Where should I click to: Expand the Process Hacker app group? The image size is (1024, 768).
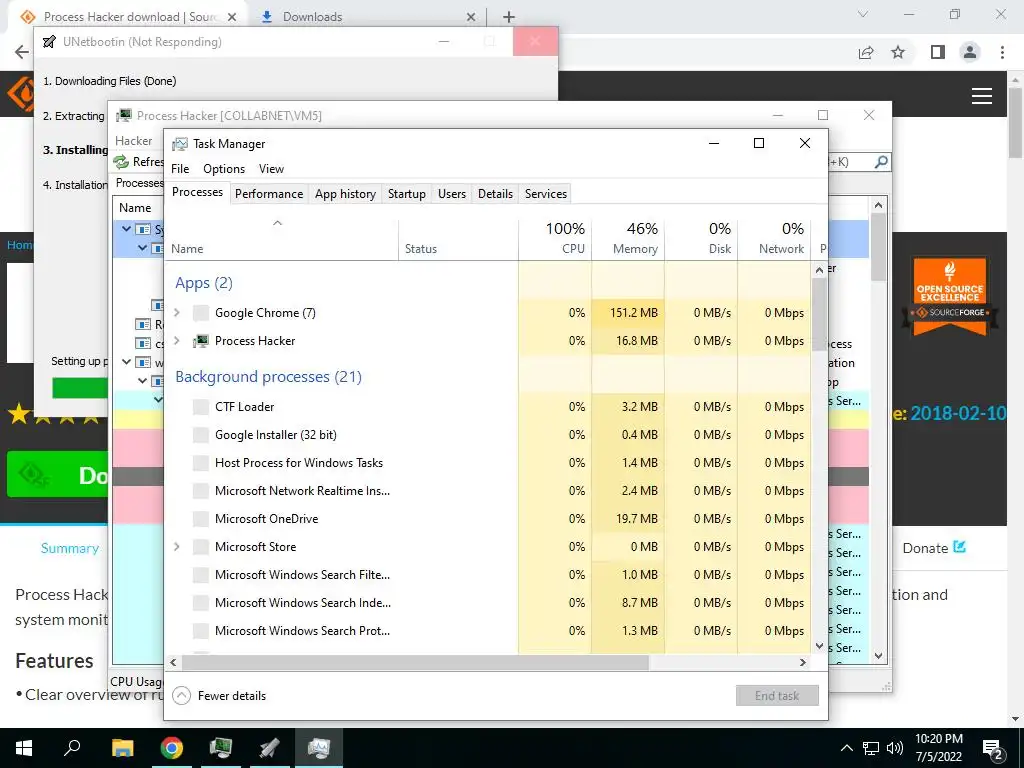pos(176,341)
